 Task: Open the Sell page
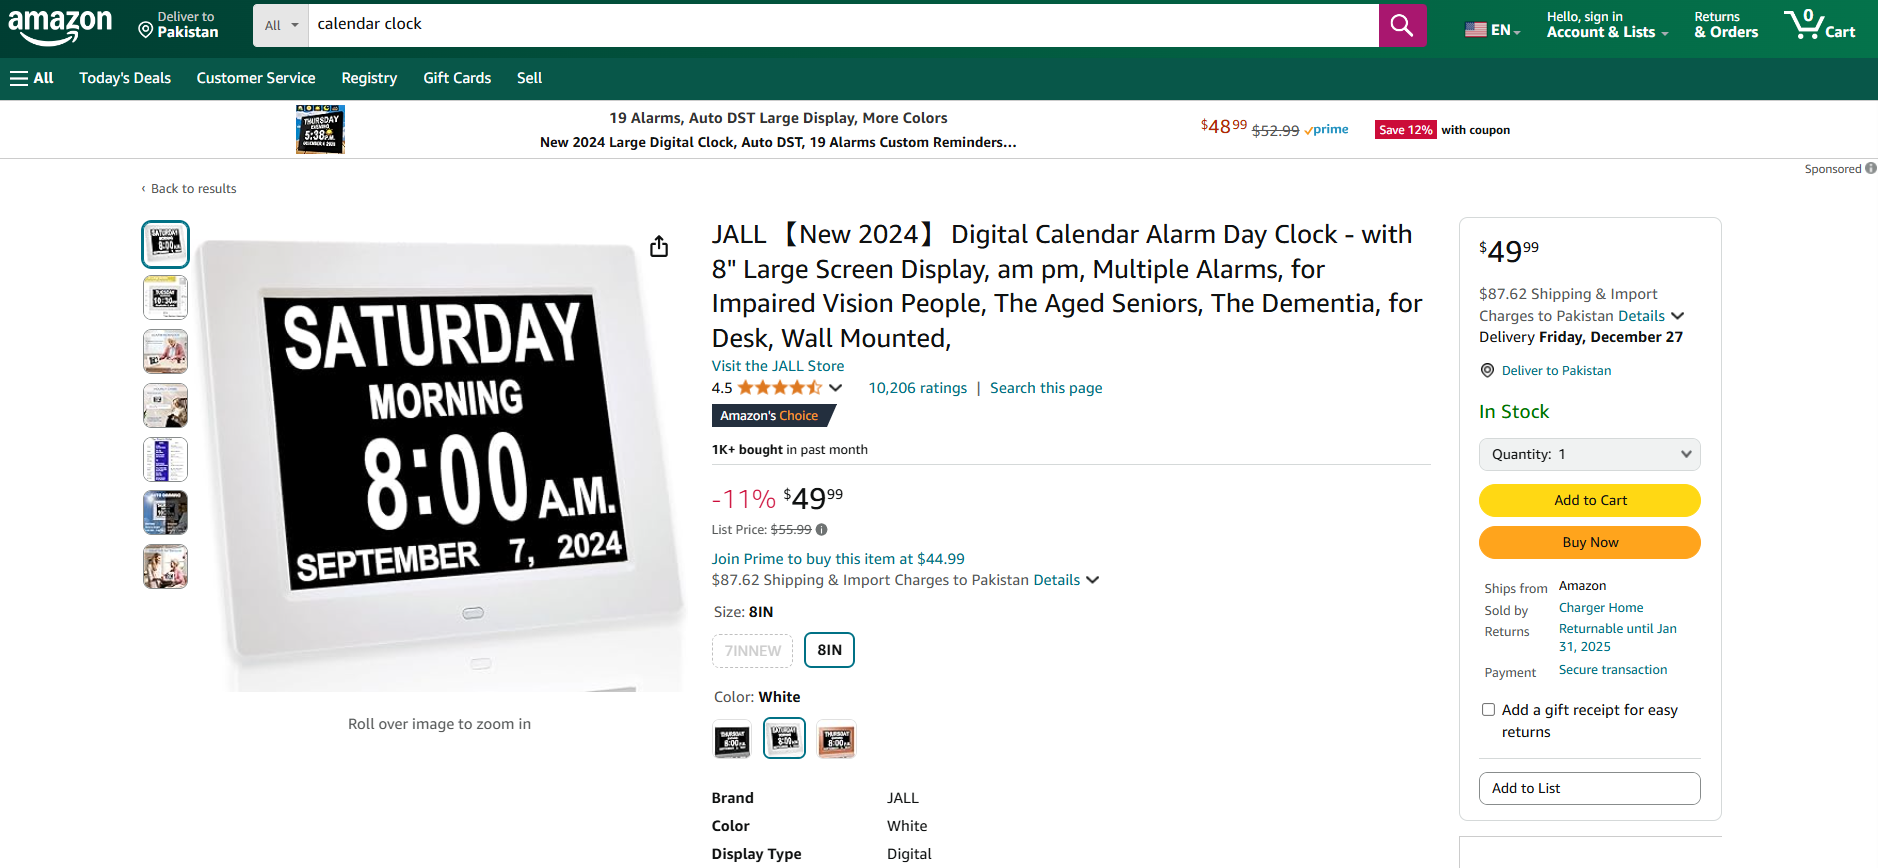pyautogui.click(x=529, y=78)
